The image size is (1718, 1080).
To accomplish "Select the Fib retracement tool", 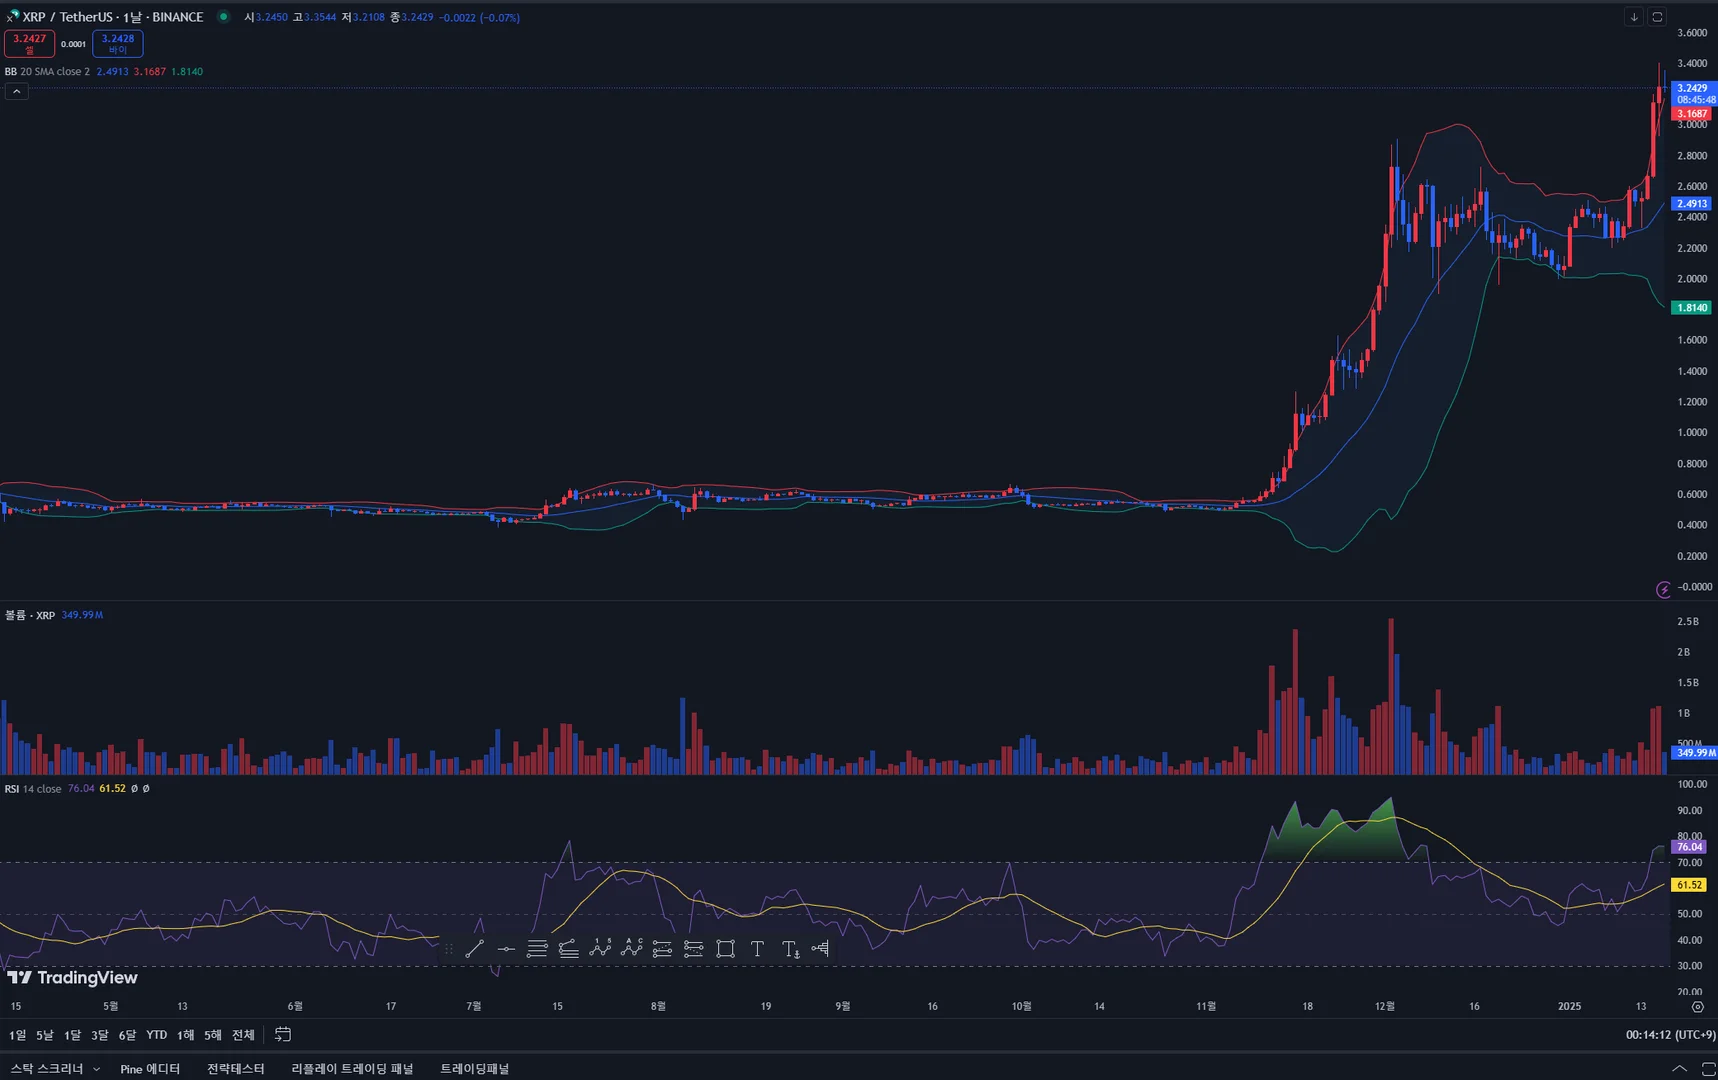I will click(x=537, y=949).
